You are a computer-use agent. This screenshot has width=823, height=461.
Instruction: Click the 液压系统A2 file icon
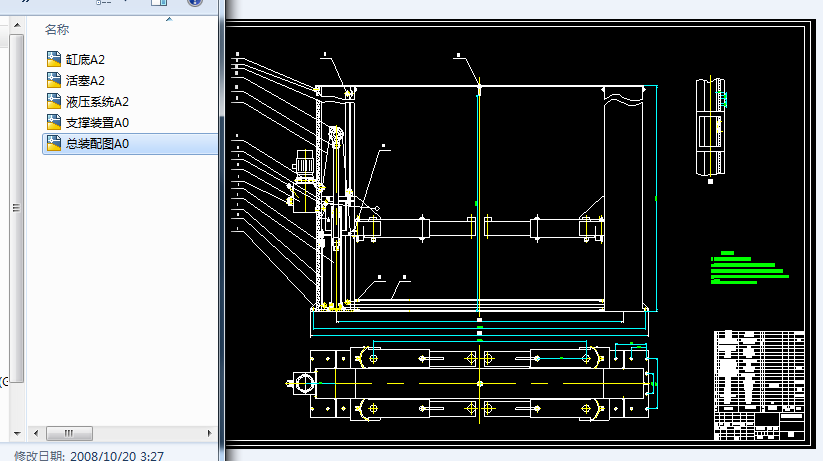pos(54,101)
